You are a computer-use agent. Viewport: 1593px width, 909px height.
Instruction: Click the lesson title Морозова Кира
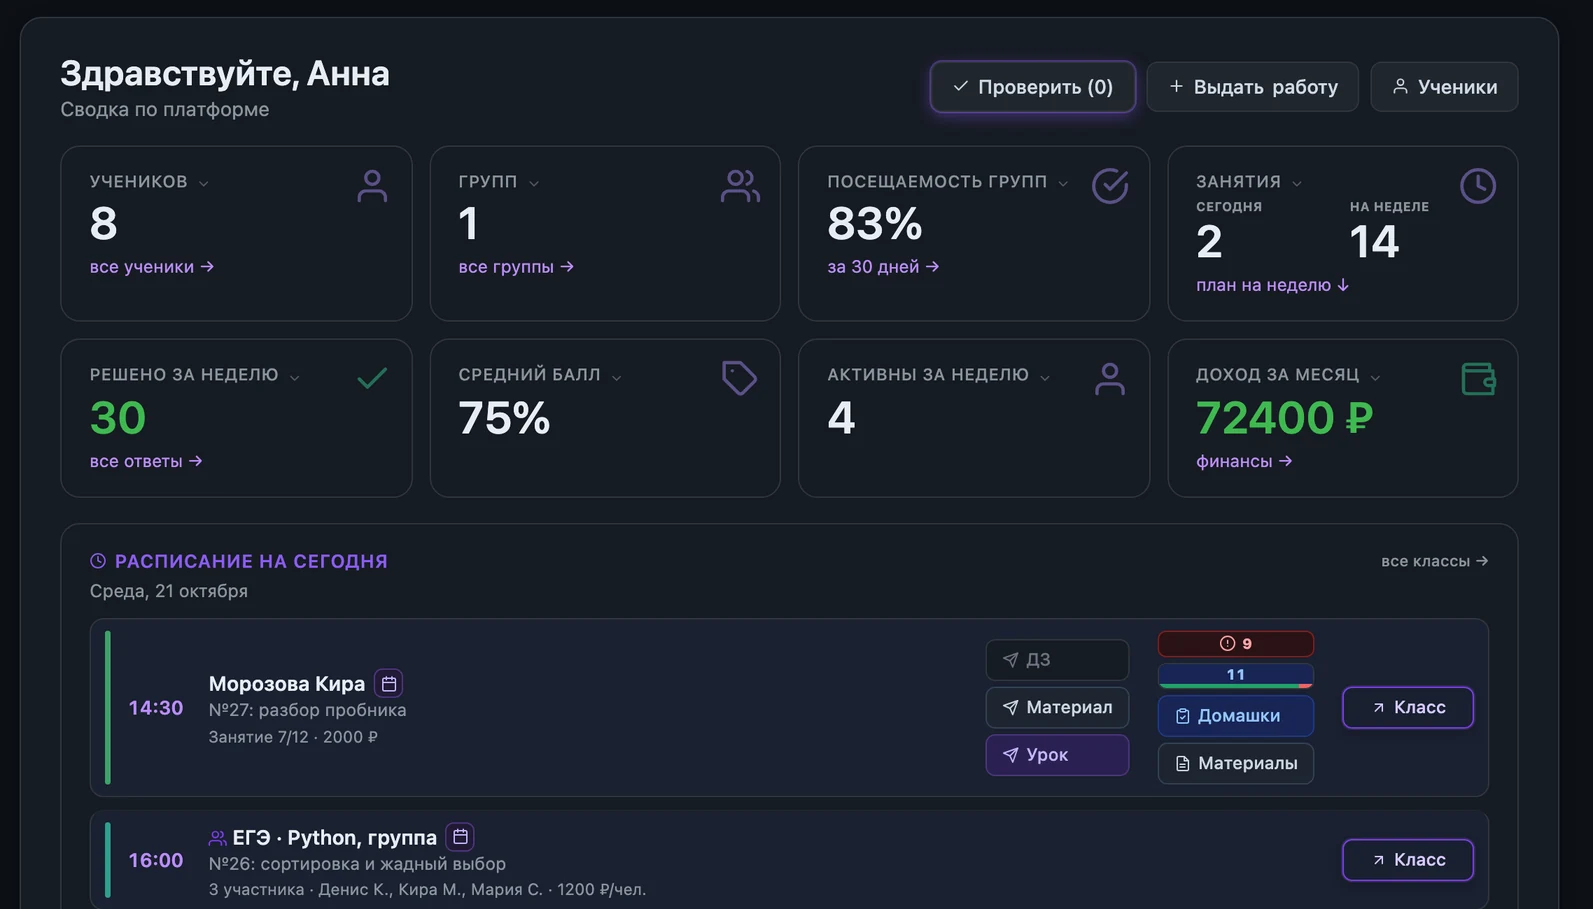pos(287,684)
